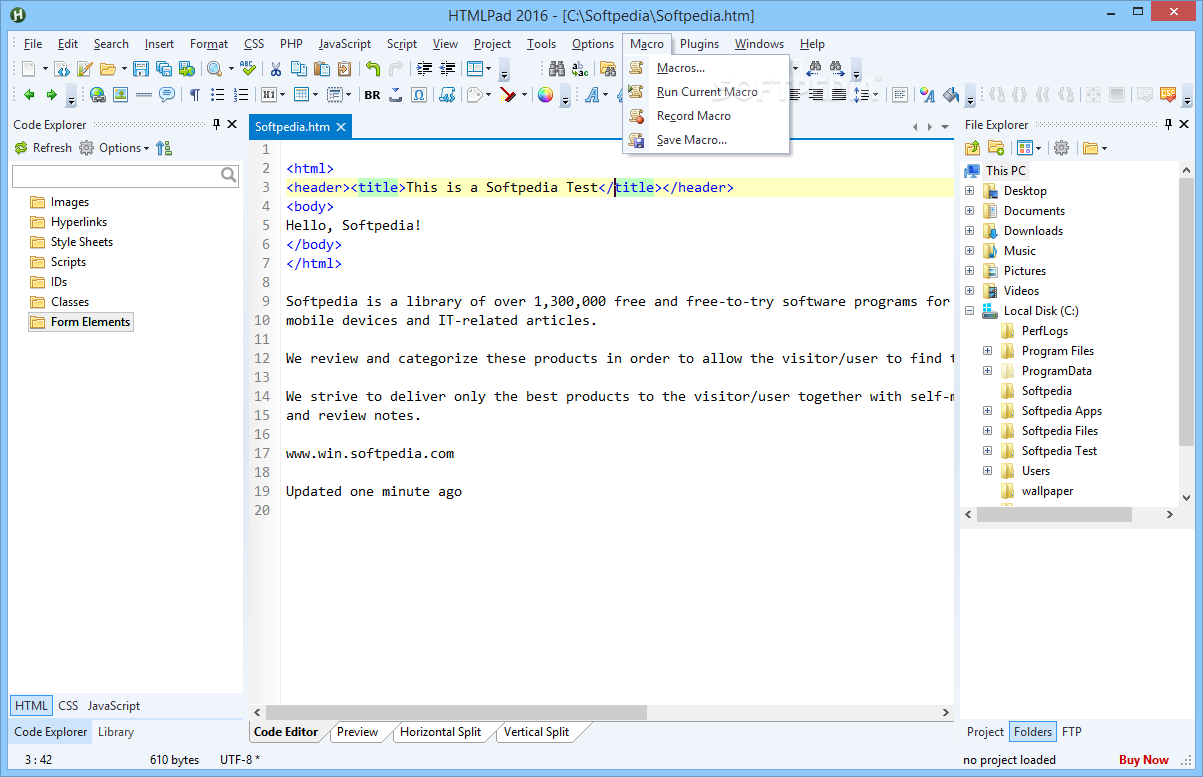The height and width of the screenshot is (777, 1203).
Task: Pin the Code Explorer panel
Action: tap(216, 124)
